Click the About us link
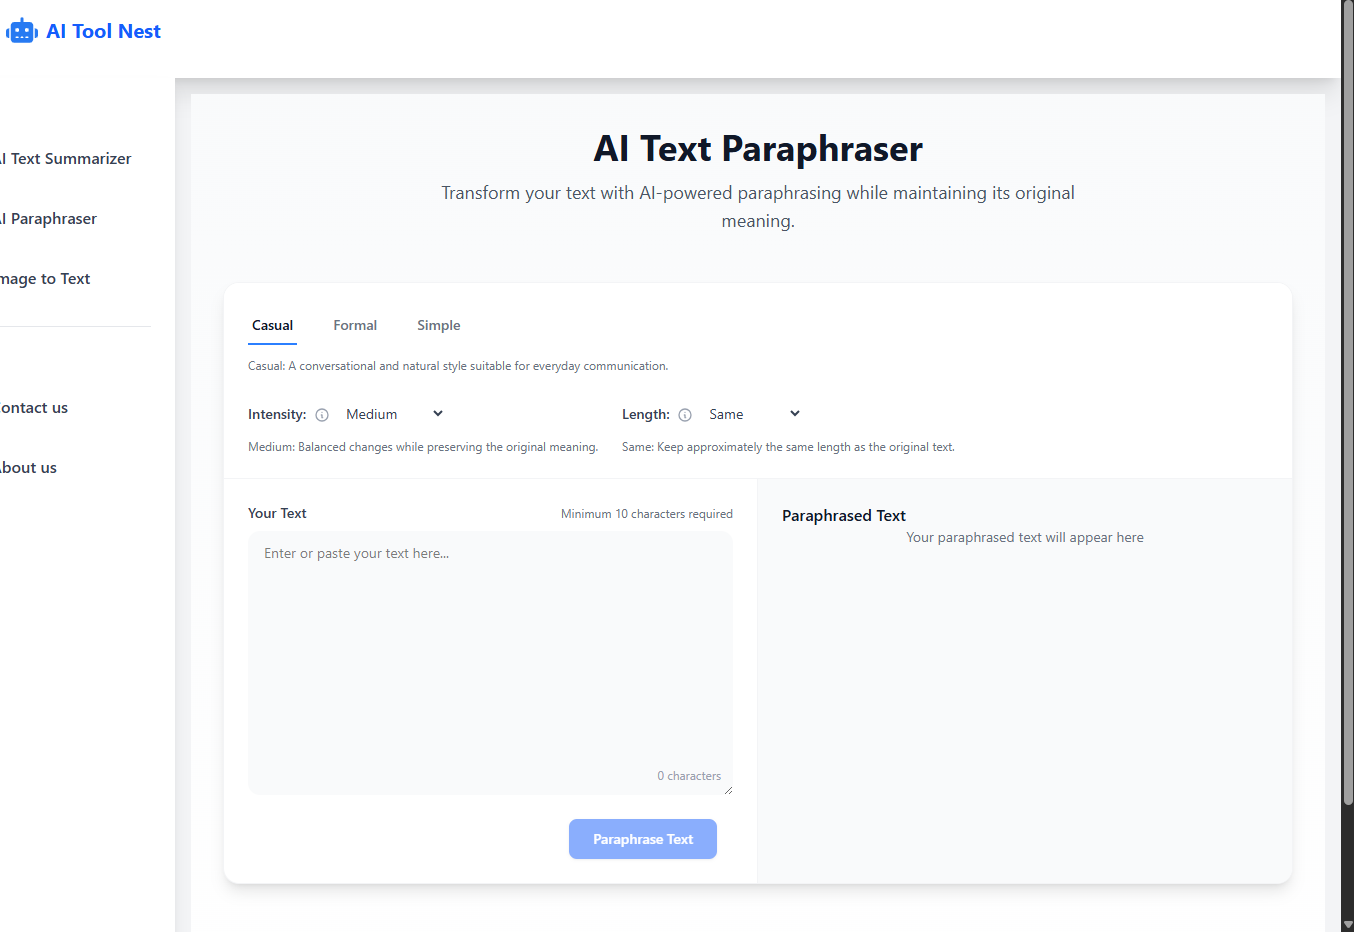The height and width of the screenshot is (932, 1354). tap(28, 467)
